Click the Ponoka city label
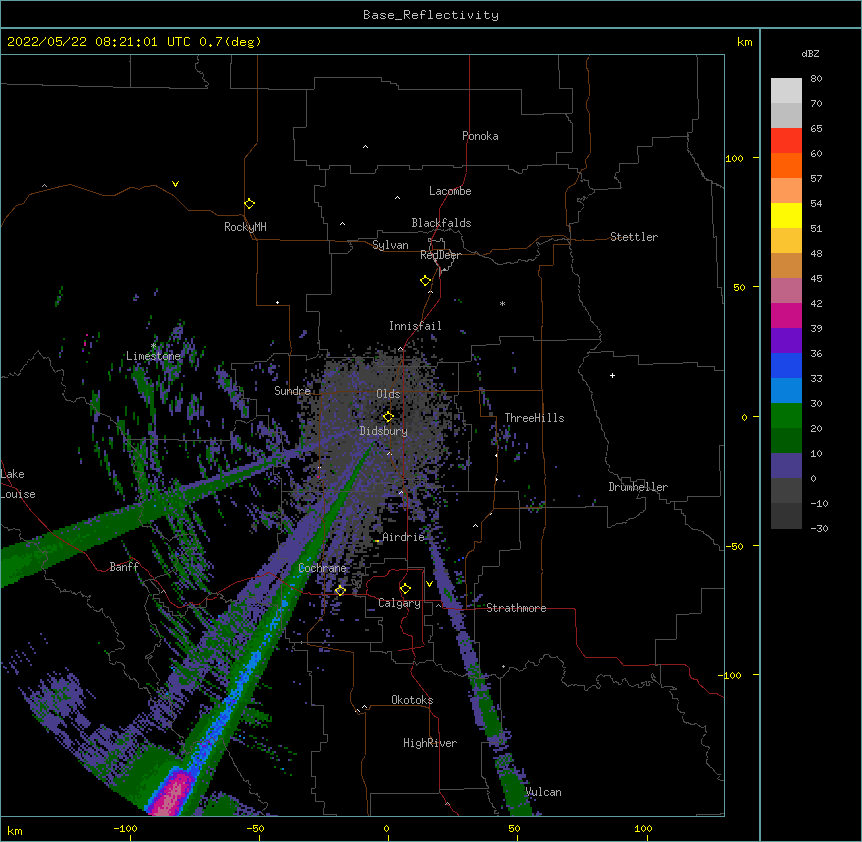 [x=480, y=136]
